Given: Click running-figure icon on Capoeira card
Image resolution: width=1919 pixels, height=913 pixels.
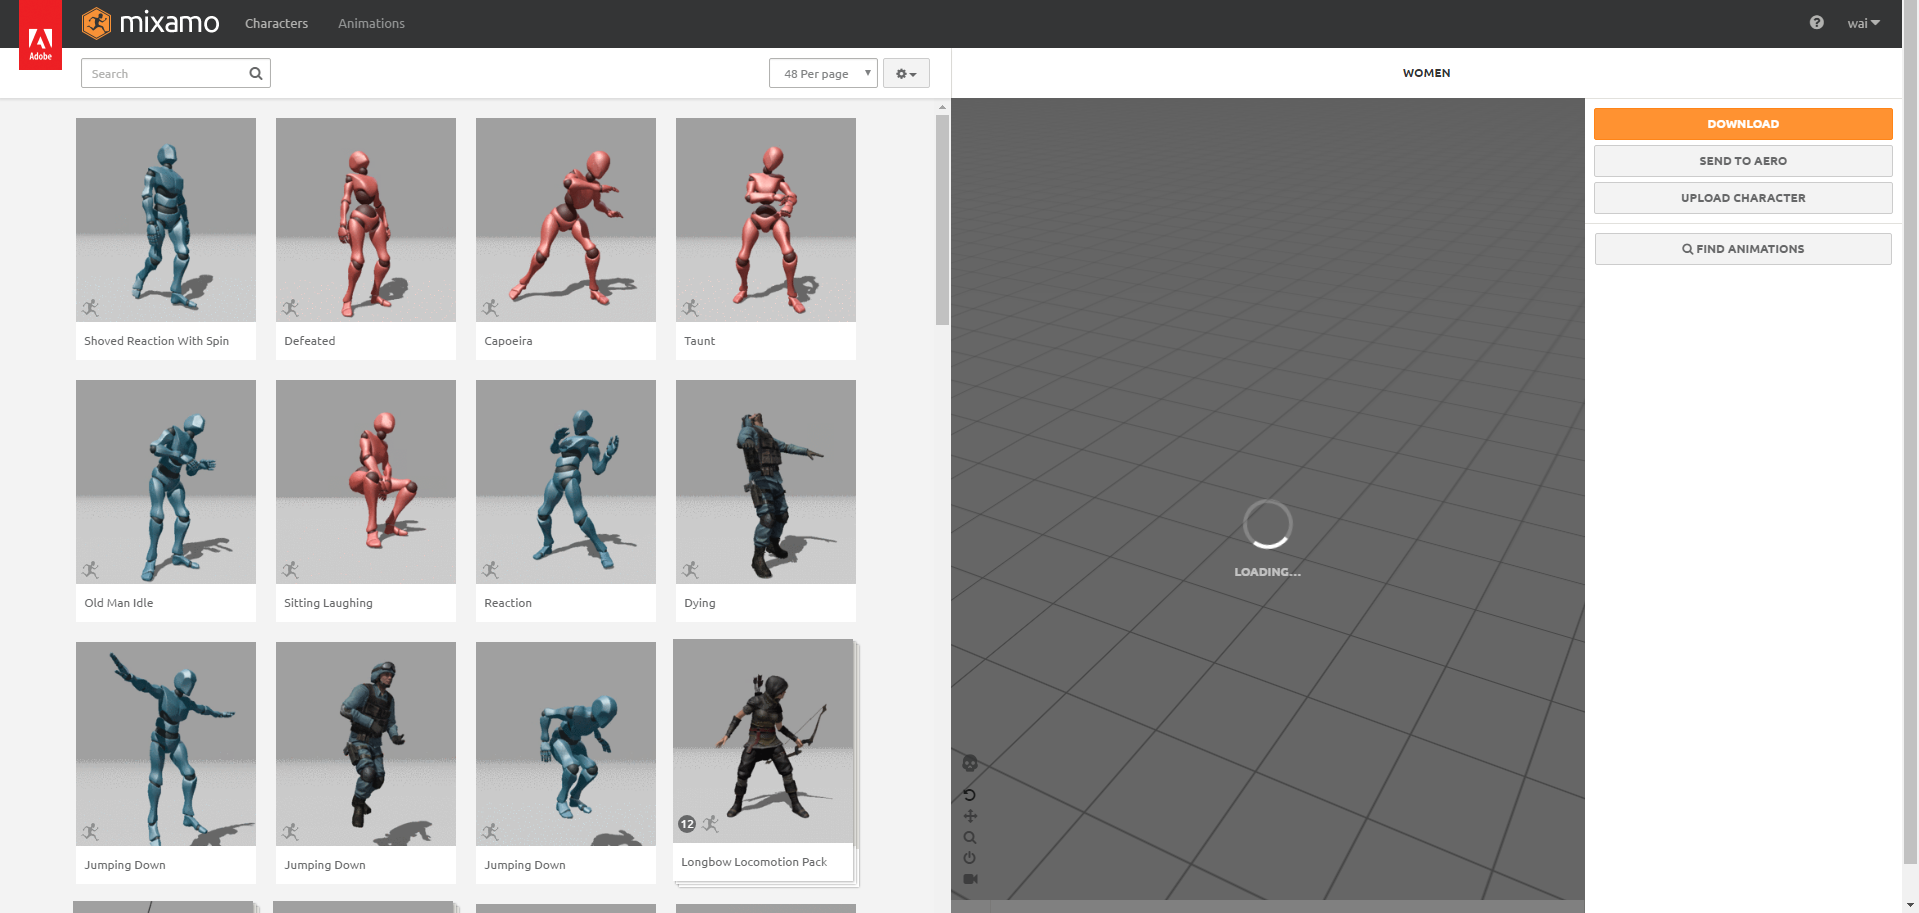Looking at the screenshot, I should pyautogui.click(x=491, y=307).
